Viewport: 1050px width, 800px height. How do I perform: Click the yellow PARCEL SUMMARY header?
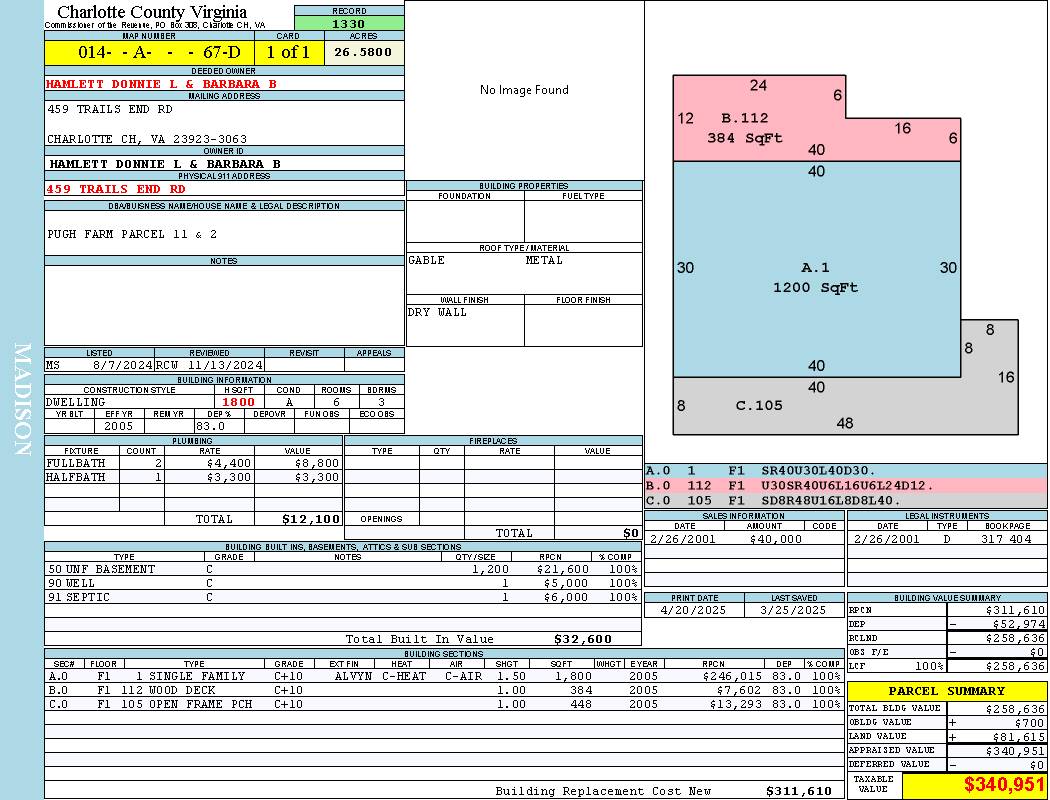point(947,691)
